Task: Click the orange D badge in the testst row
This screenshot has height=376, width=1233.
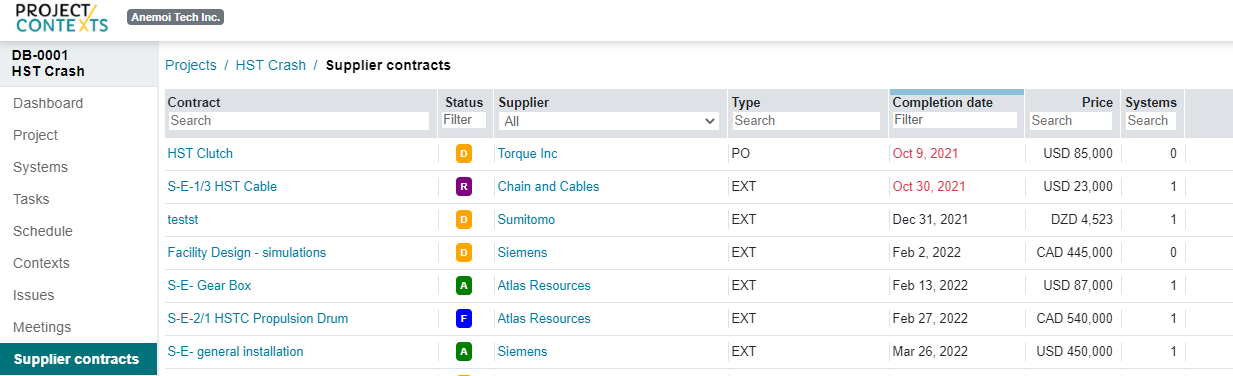Action: click(x=463, y=220)
